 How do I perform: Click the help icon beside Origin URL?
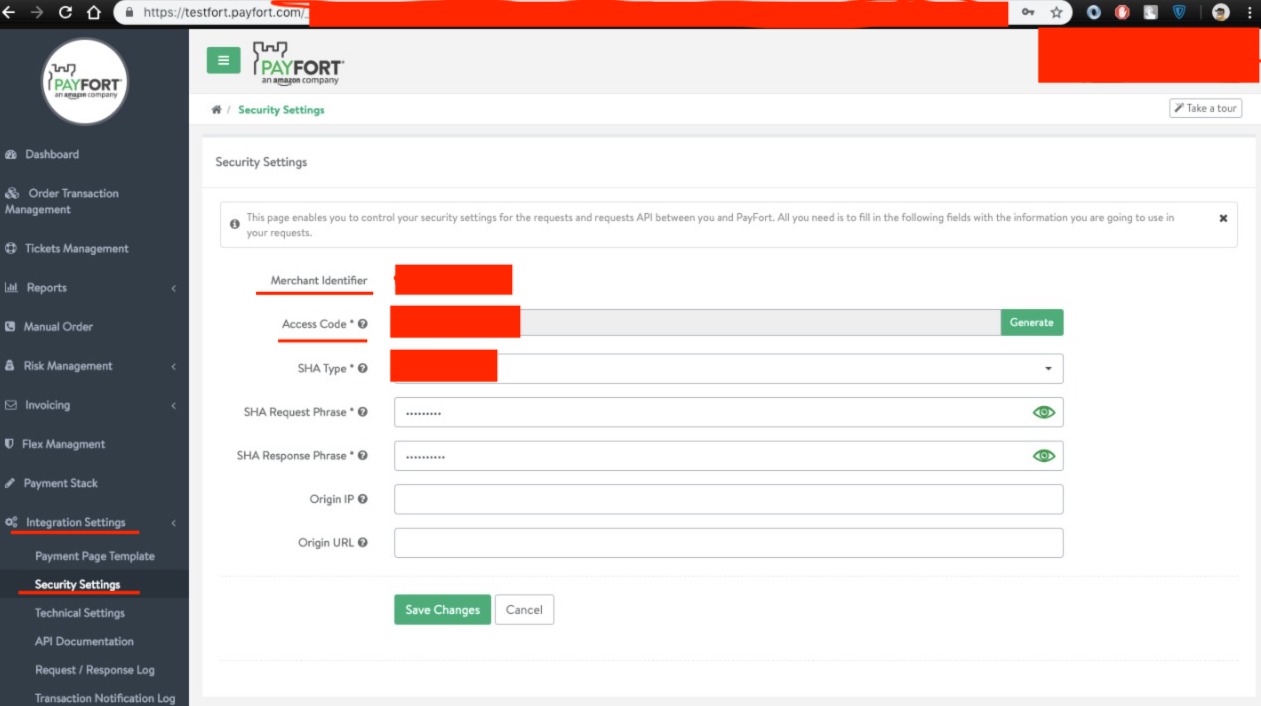[363, 543]
